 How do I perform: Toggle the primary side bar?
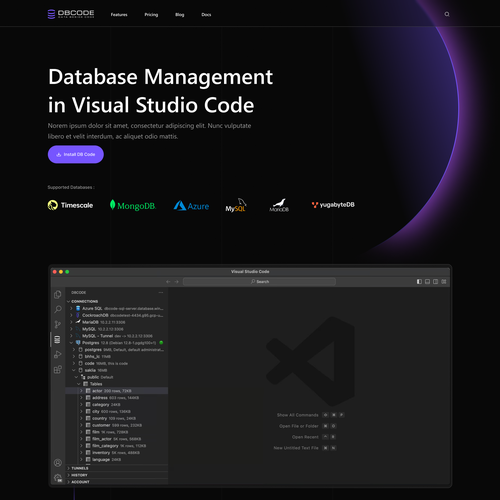coord(419,282)
